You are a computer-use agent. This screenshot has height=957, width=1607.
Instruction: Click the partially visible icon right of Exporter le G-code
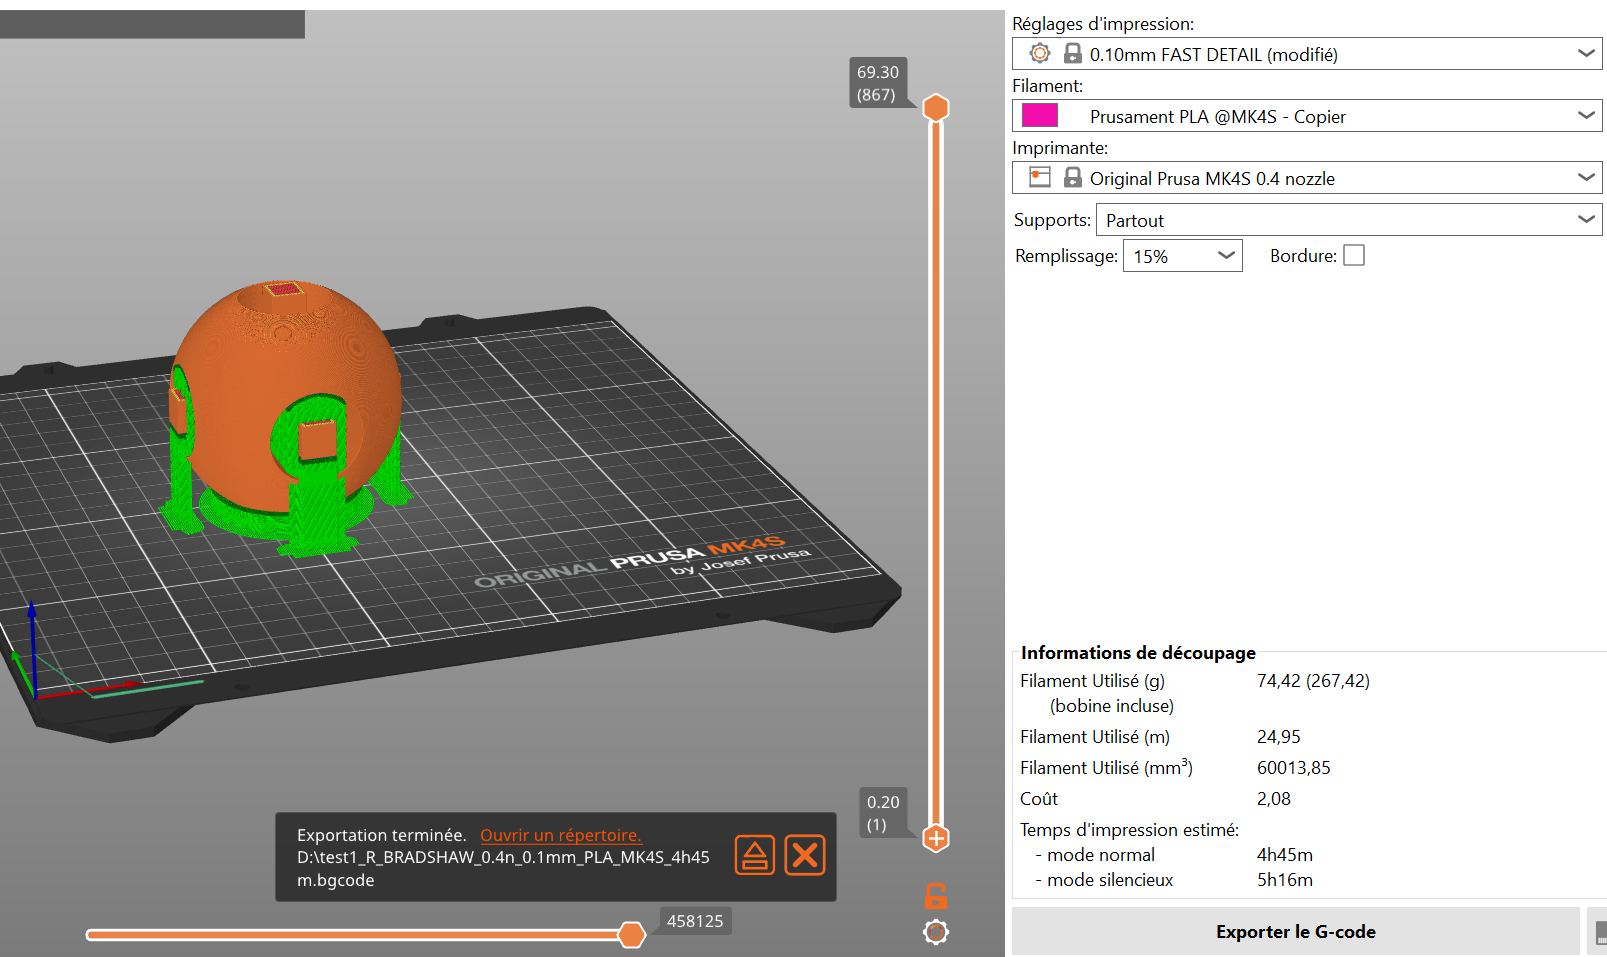tap(1598, 932)
